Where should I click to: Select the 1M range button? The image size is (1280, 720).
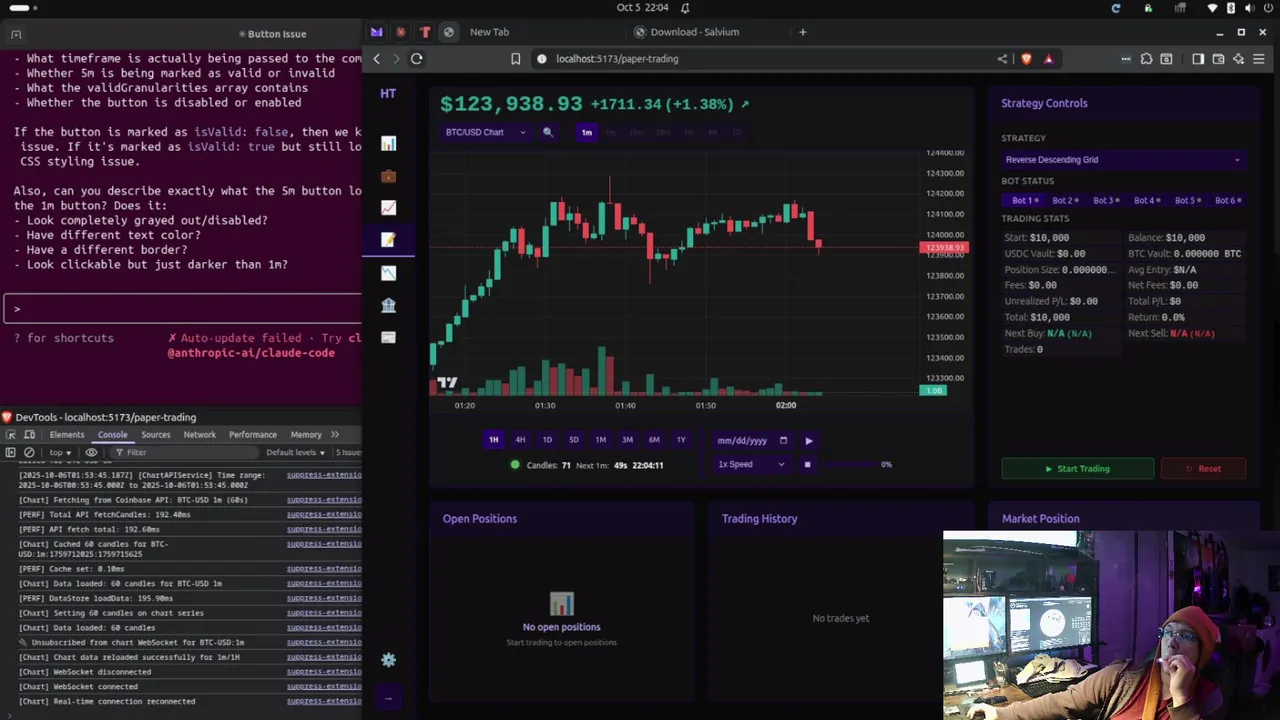coord(600,440)
